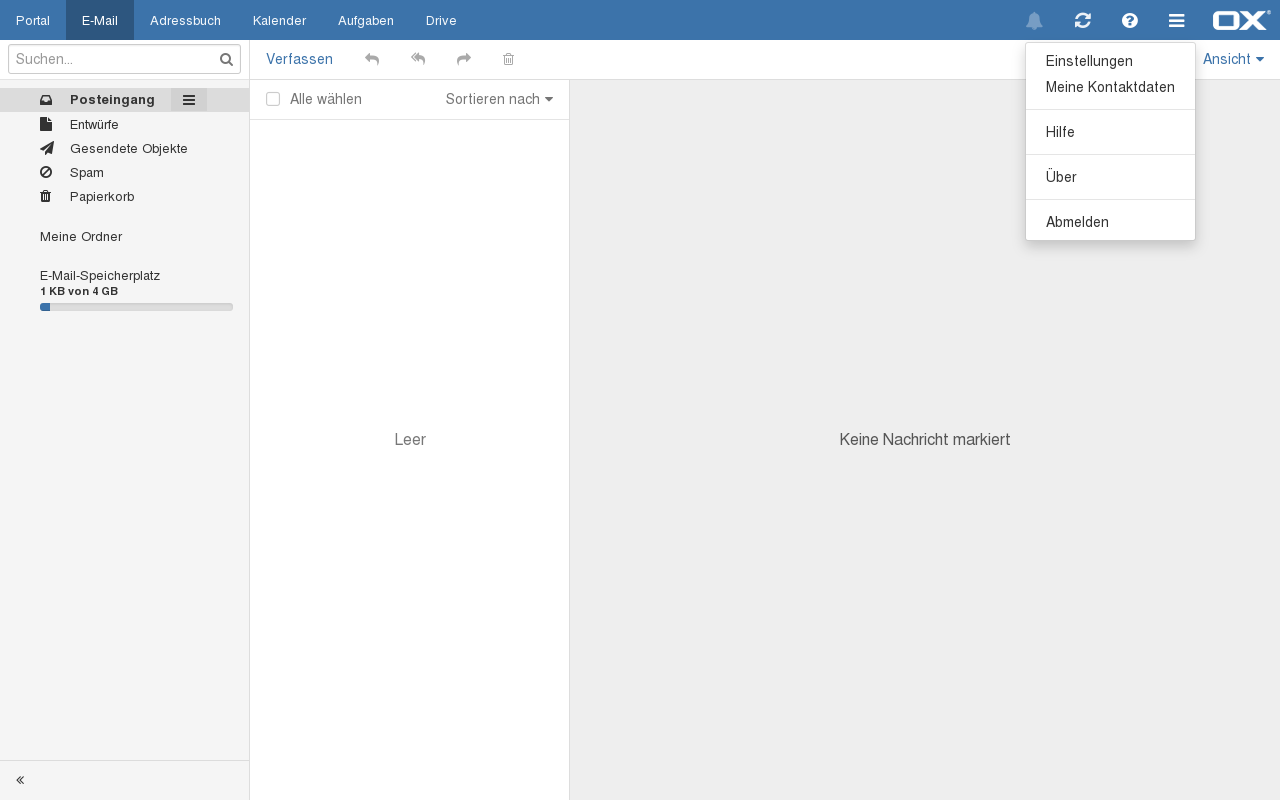Switch to the Kalender tab
This screenshot has height=800, width=1280.
pos(279,21)
